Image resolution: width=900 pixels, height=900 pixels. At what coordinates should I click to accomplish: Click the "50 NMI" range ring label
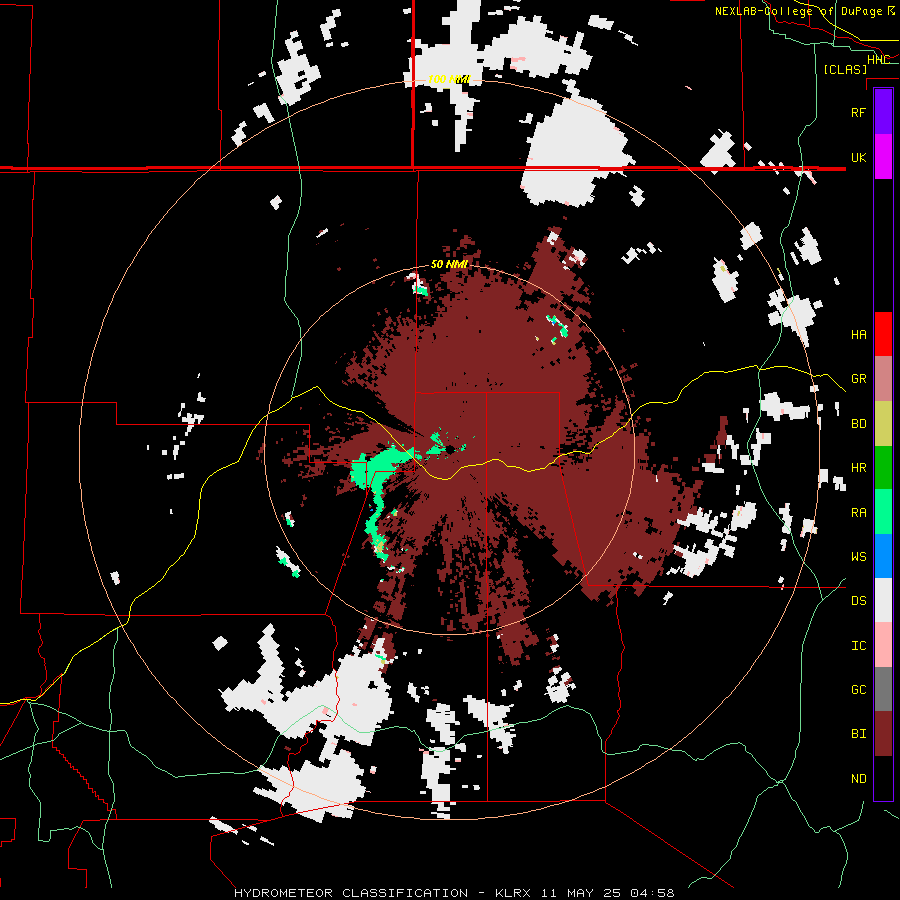coord(449,264)
